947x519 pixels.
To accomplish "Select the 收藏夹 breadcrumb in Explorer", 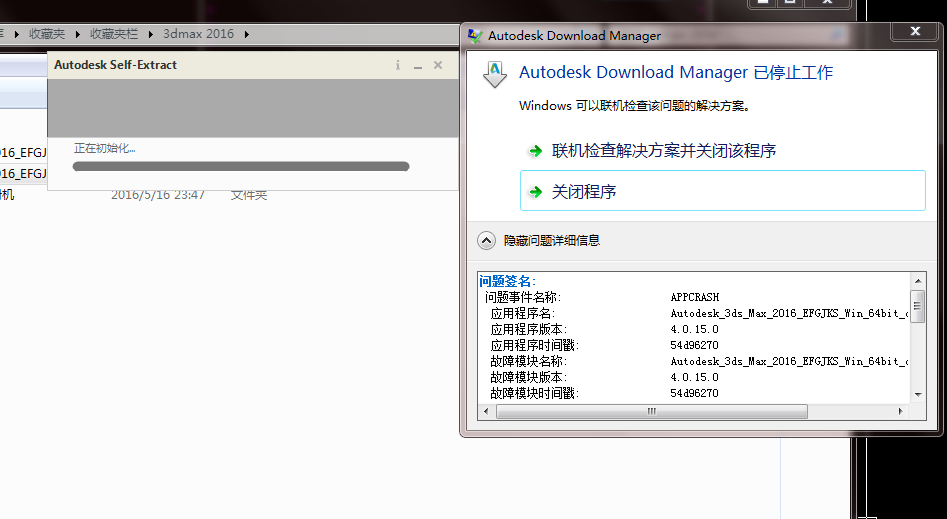I will click(x=47, y=34).
